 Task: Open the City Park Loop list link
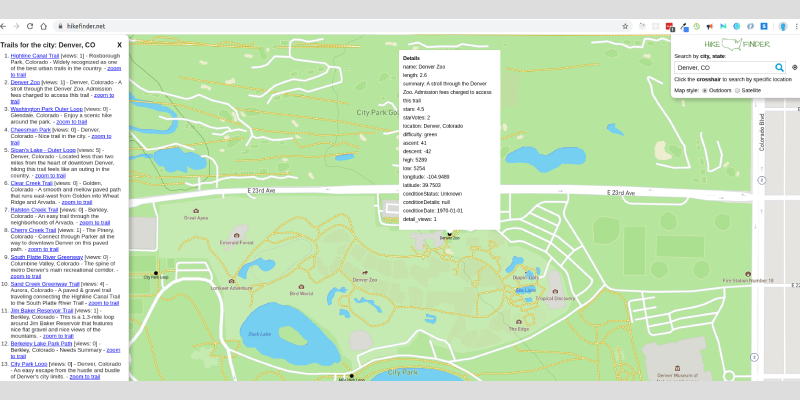click(29, 364)
